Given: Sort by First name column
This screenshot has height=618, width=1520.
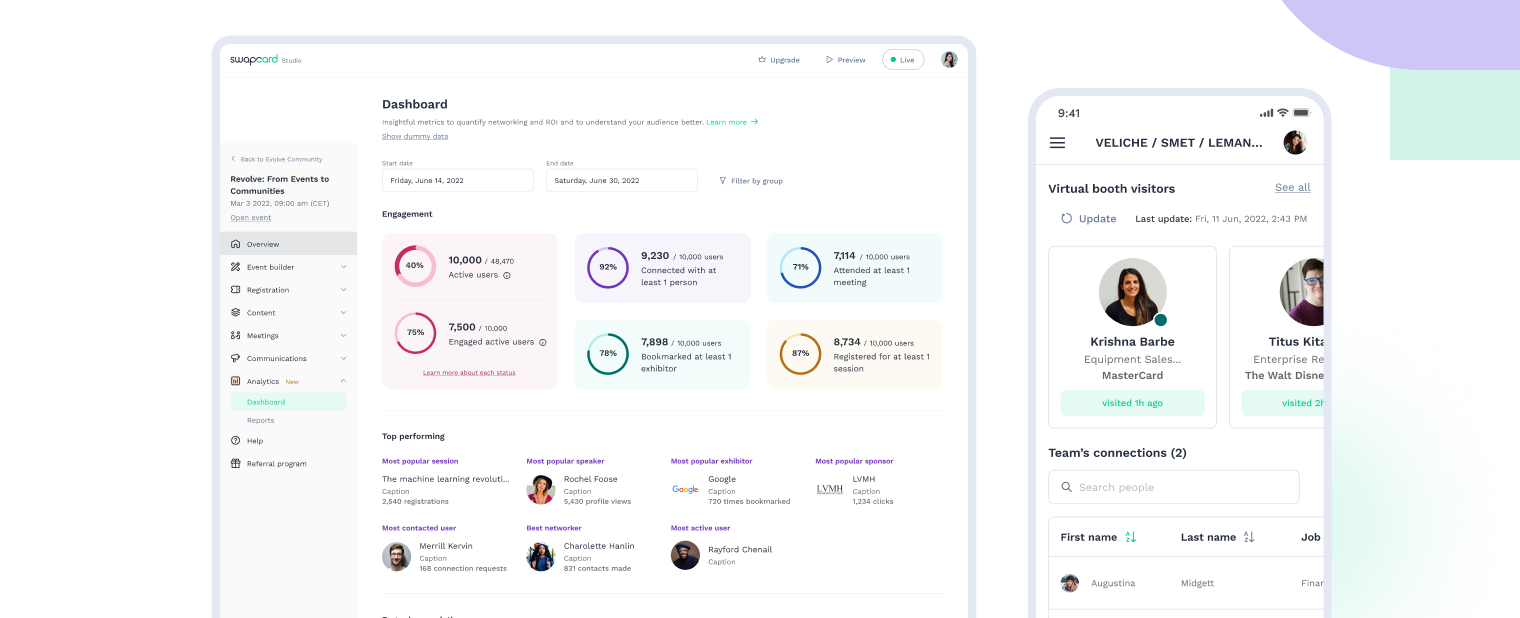Looking at the screenshot, I should pos(1130,537).
